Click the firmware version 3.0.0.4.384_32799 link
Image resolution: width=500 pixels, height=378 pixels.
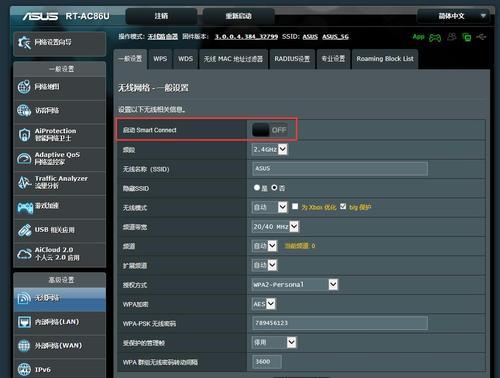[x=246, y=37]
